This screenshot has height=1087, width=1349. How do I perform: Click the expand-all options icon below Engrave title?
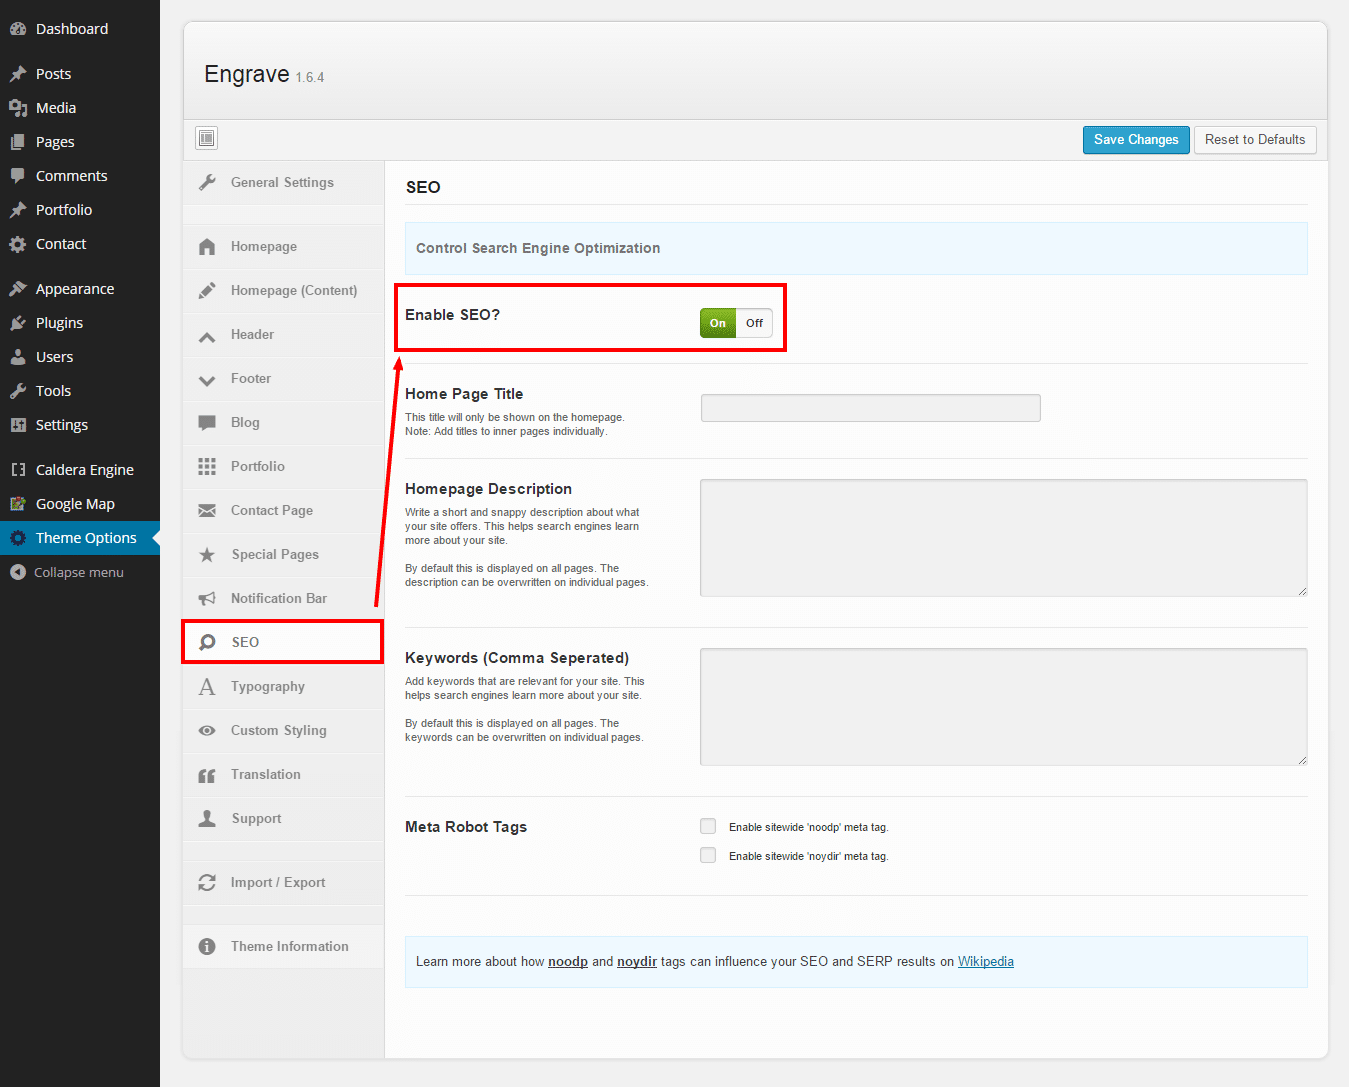(x=207, y=138)
